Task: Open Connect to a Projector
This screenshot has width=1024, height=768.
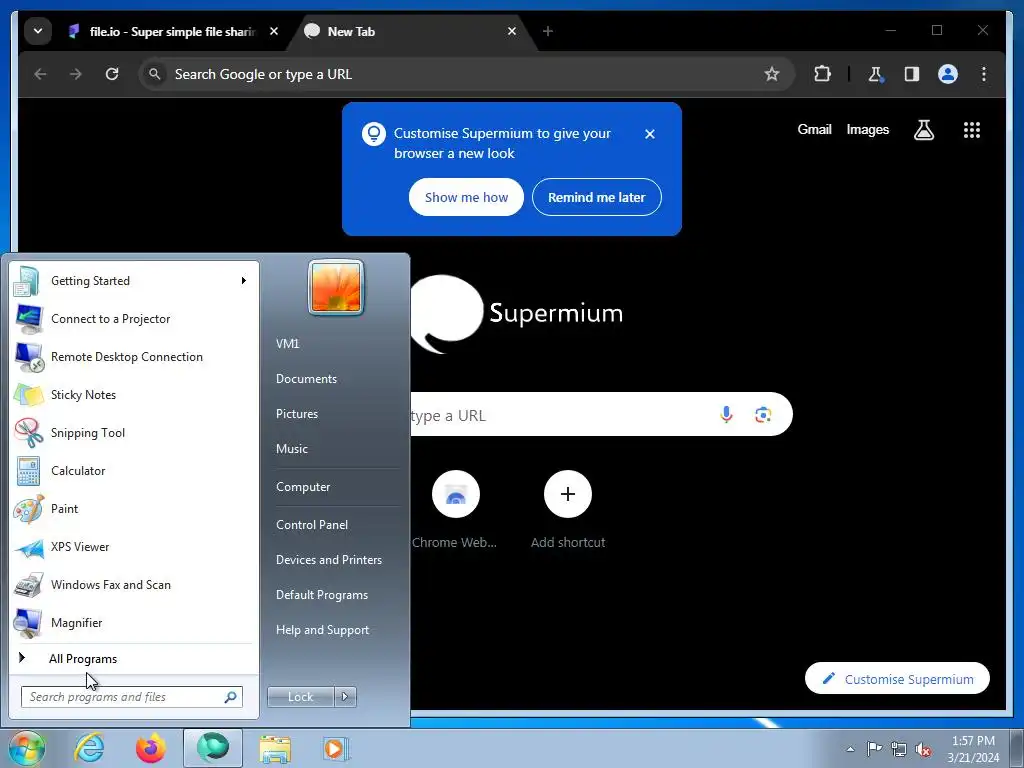Action: click(133, 319)
